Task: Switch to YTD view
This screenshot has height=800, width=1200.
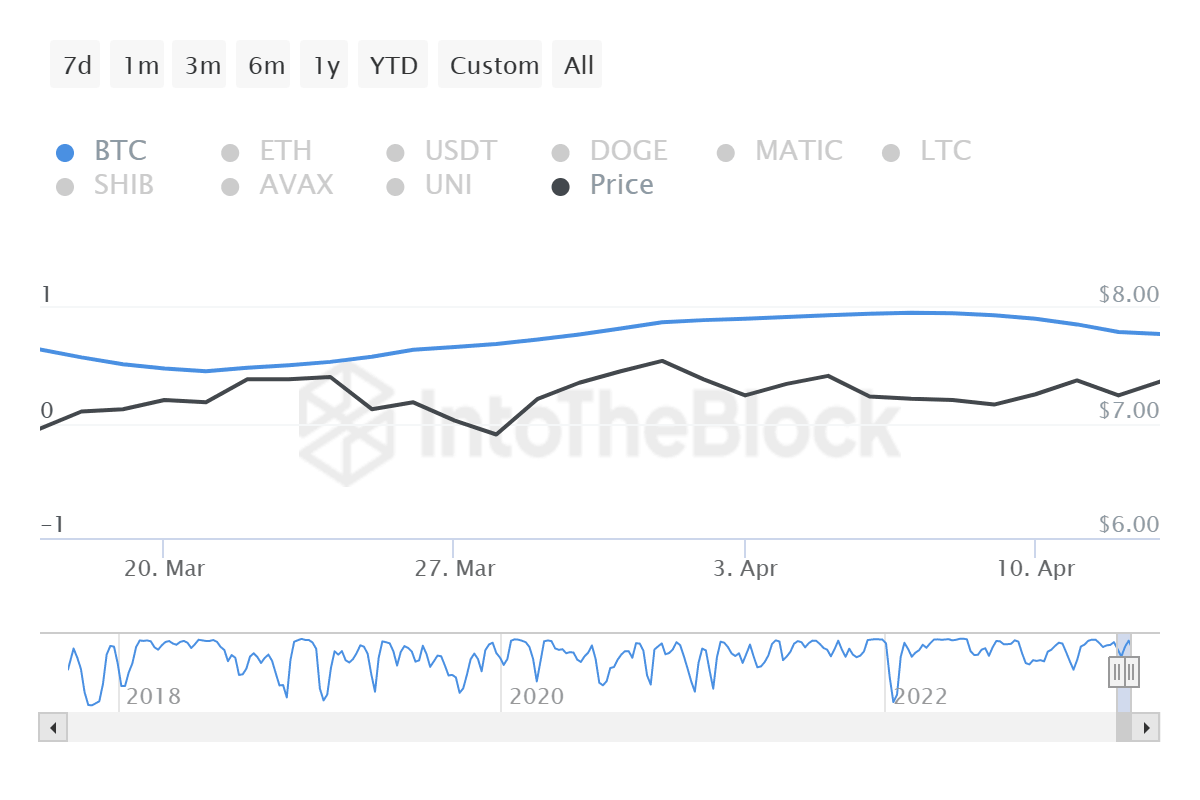Action: coord(393,64)
